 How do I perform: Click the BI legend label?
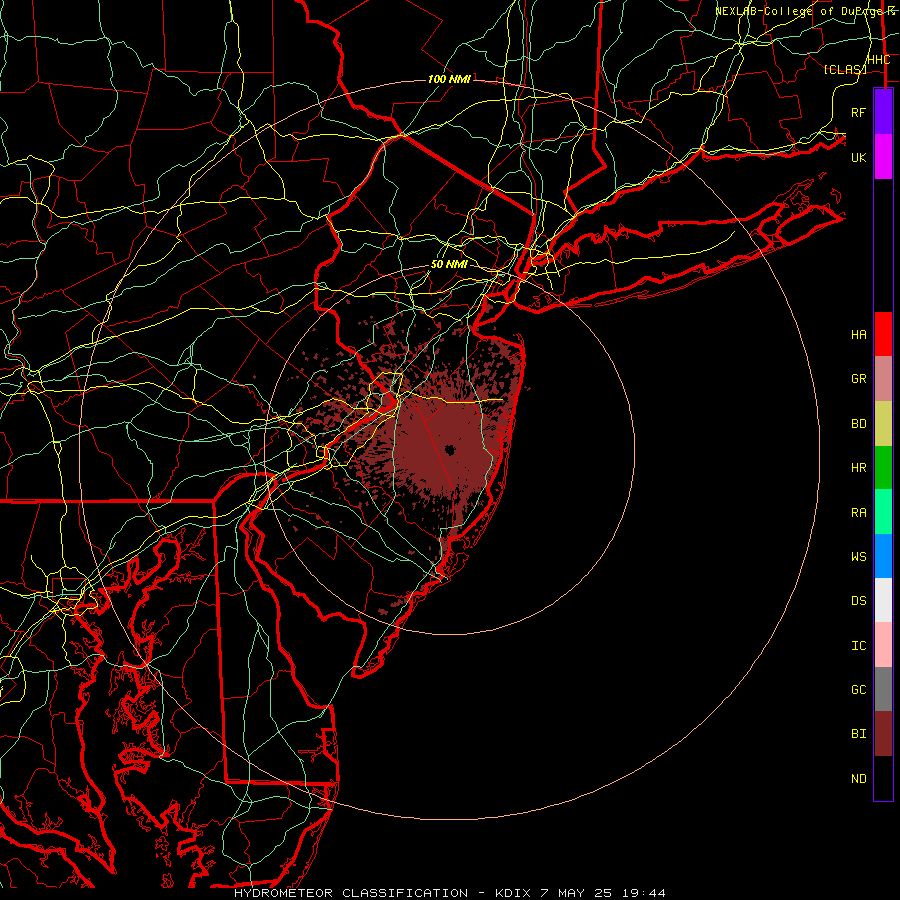pyautogui.click(x=859, y=734)
